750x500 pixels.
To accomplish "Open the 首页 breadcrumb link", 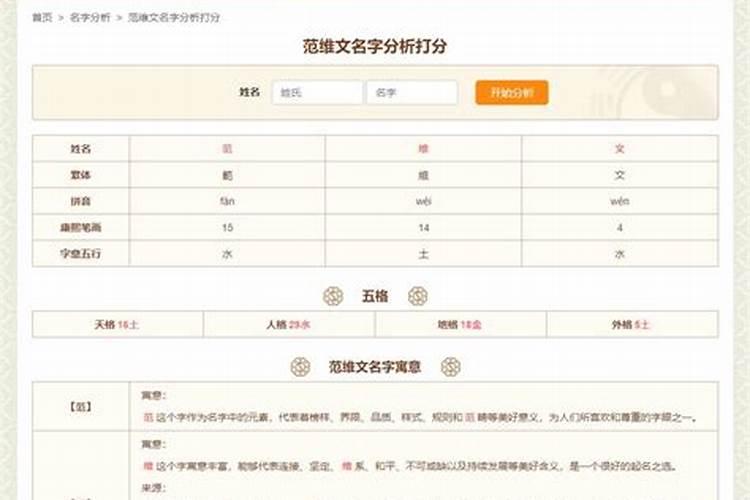I will pyautogui.click(x=42, y=18).
